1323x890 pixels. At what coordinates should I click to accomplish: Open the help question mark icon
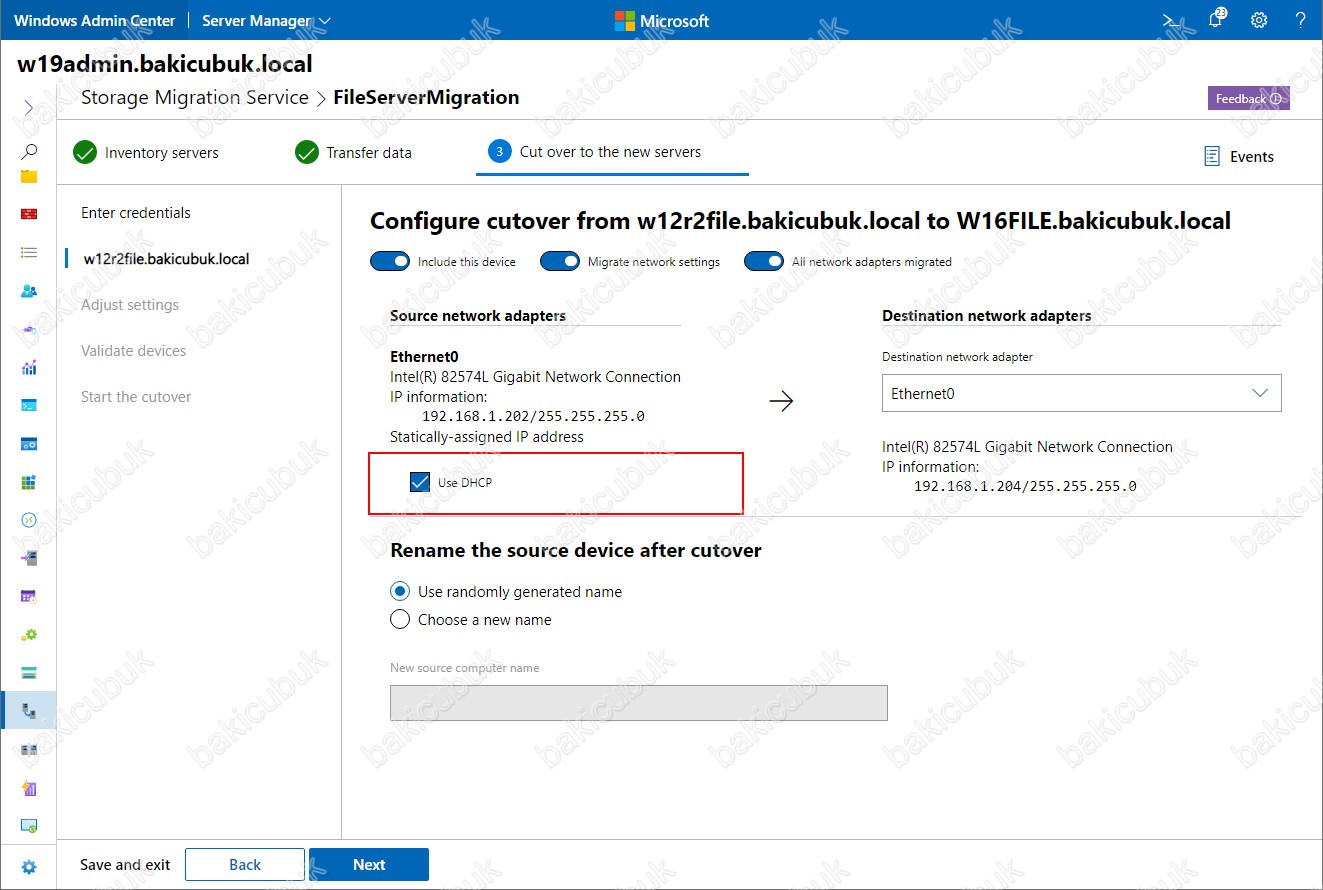[1300, 20]
